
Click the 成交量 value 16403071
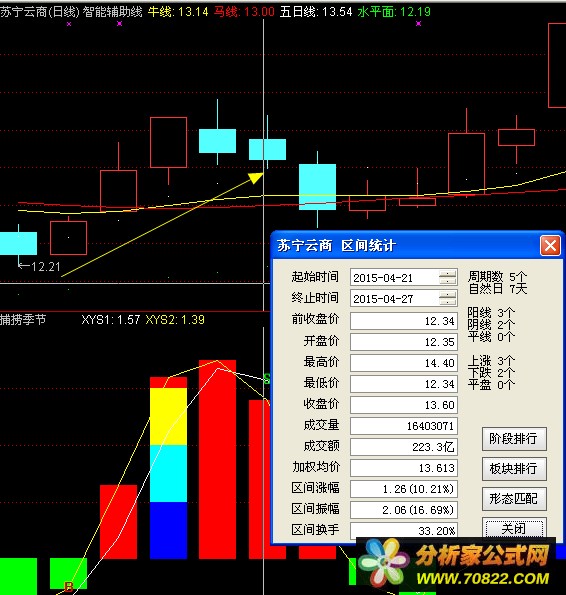point(404,426)
